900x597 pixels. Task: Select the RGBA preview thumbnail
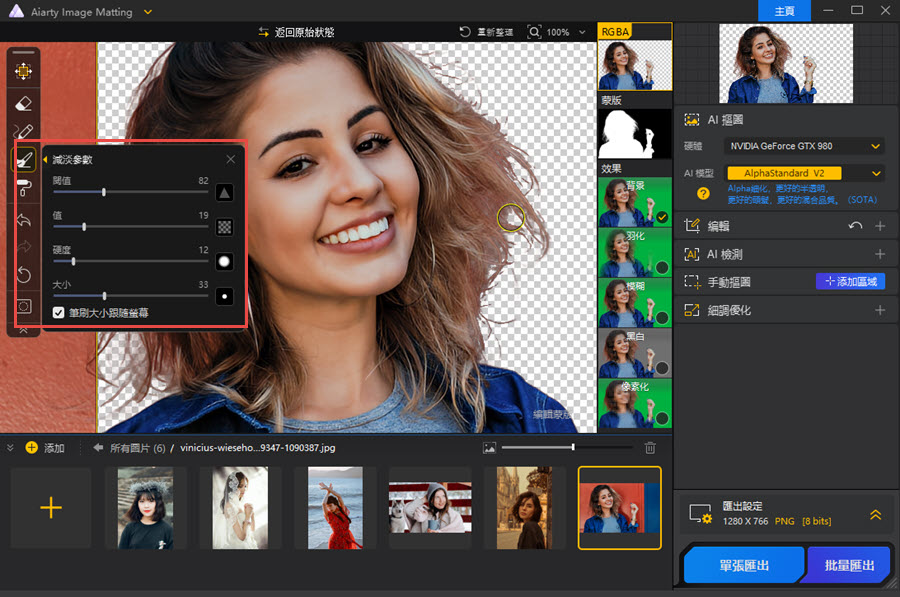(x=635, y=65)
